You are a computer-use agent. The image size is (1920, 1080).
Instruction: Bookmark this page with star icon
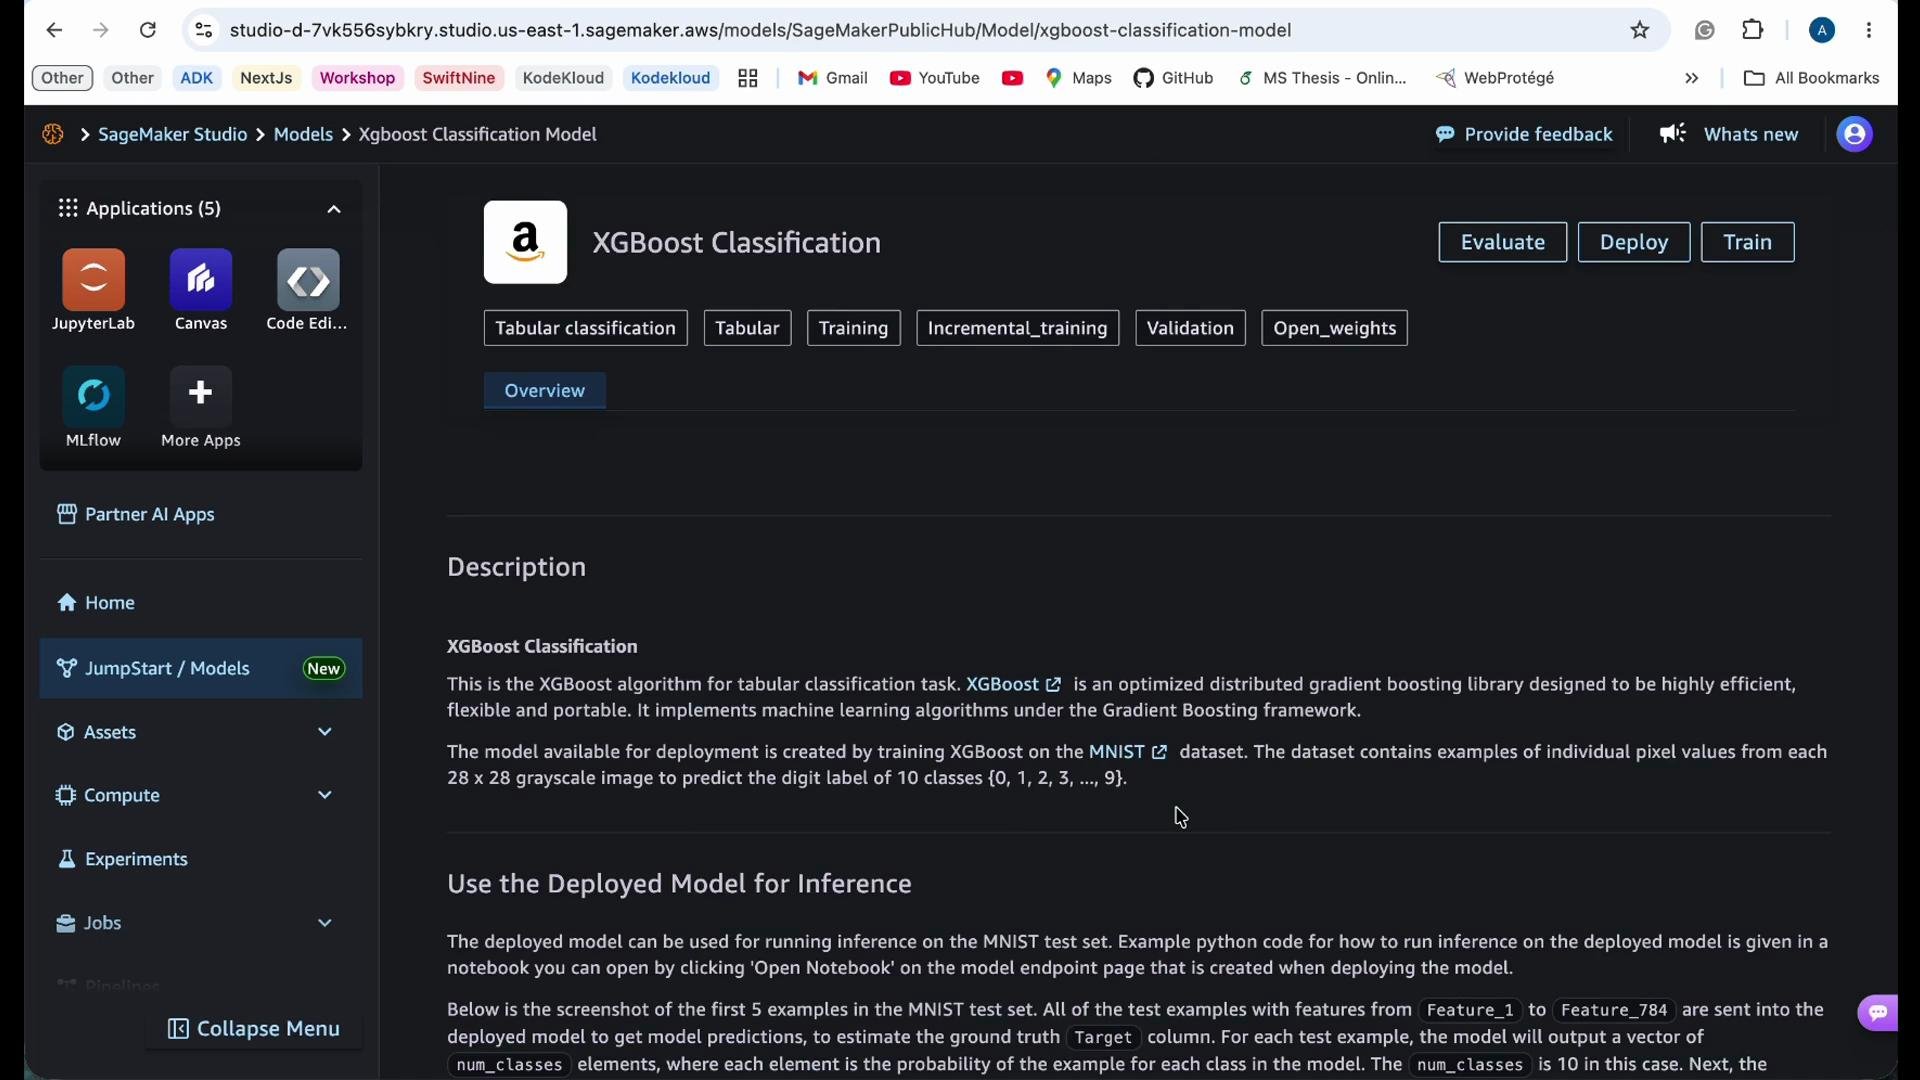tap(1640, 30)
